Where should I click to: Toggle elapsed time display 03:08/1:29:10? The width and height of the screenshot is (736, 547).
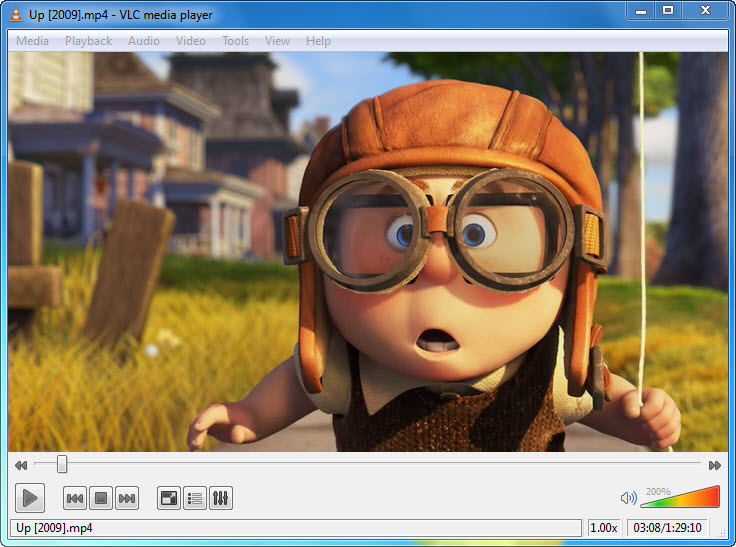(667, 528)
